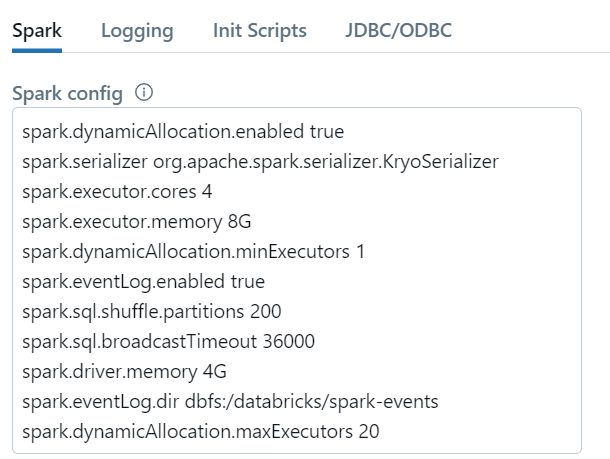The height and width of the screenshot is (459, 610).
Task: Click the spark.eventLog.enabled true line
Action: coord(144,282)
